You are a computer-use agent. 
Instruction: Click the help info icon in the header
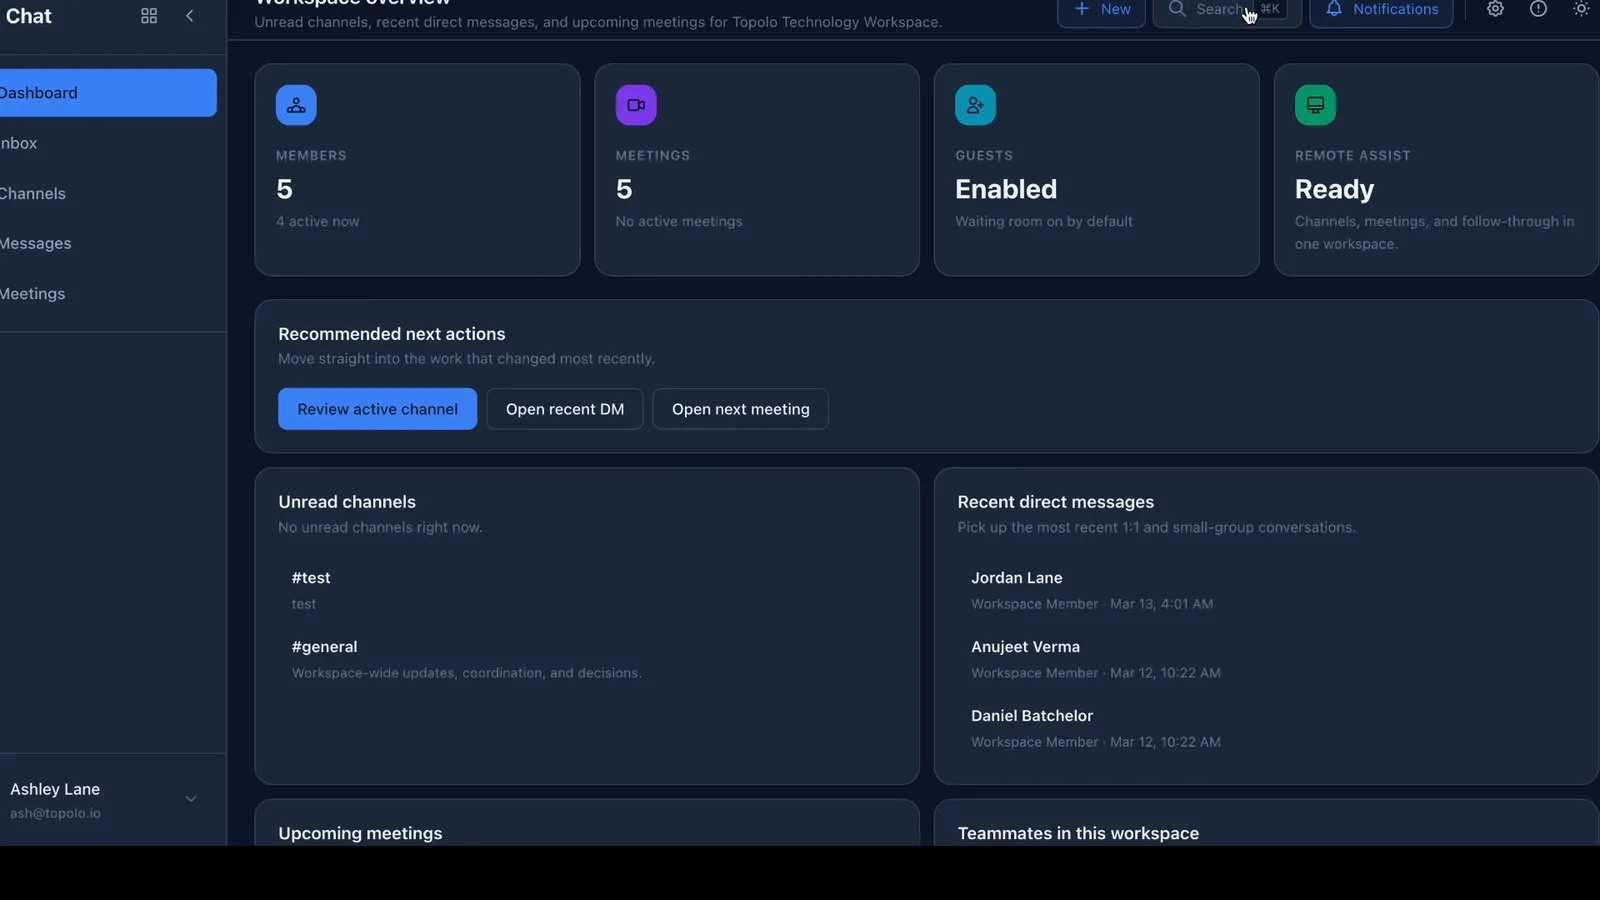click(x=1538, y=9)
